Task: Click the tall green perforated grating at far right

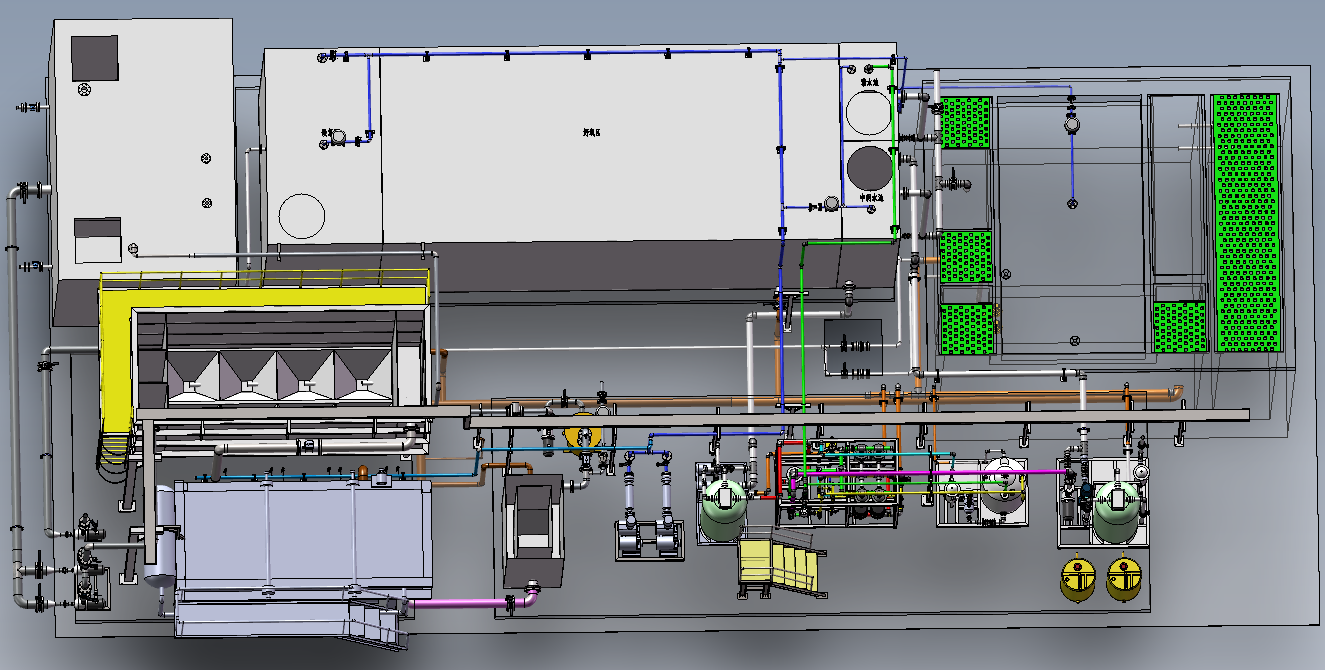Action: click(1245, 222)
